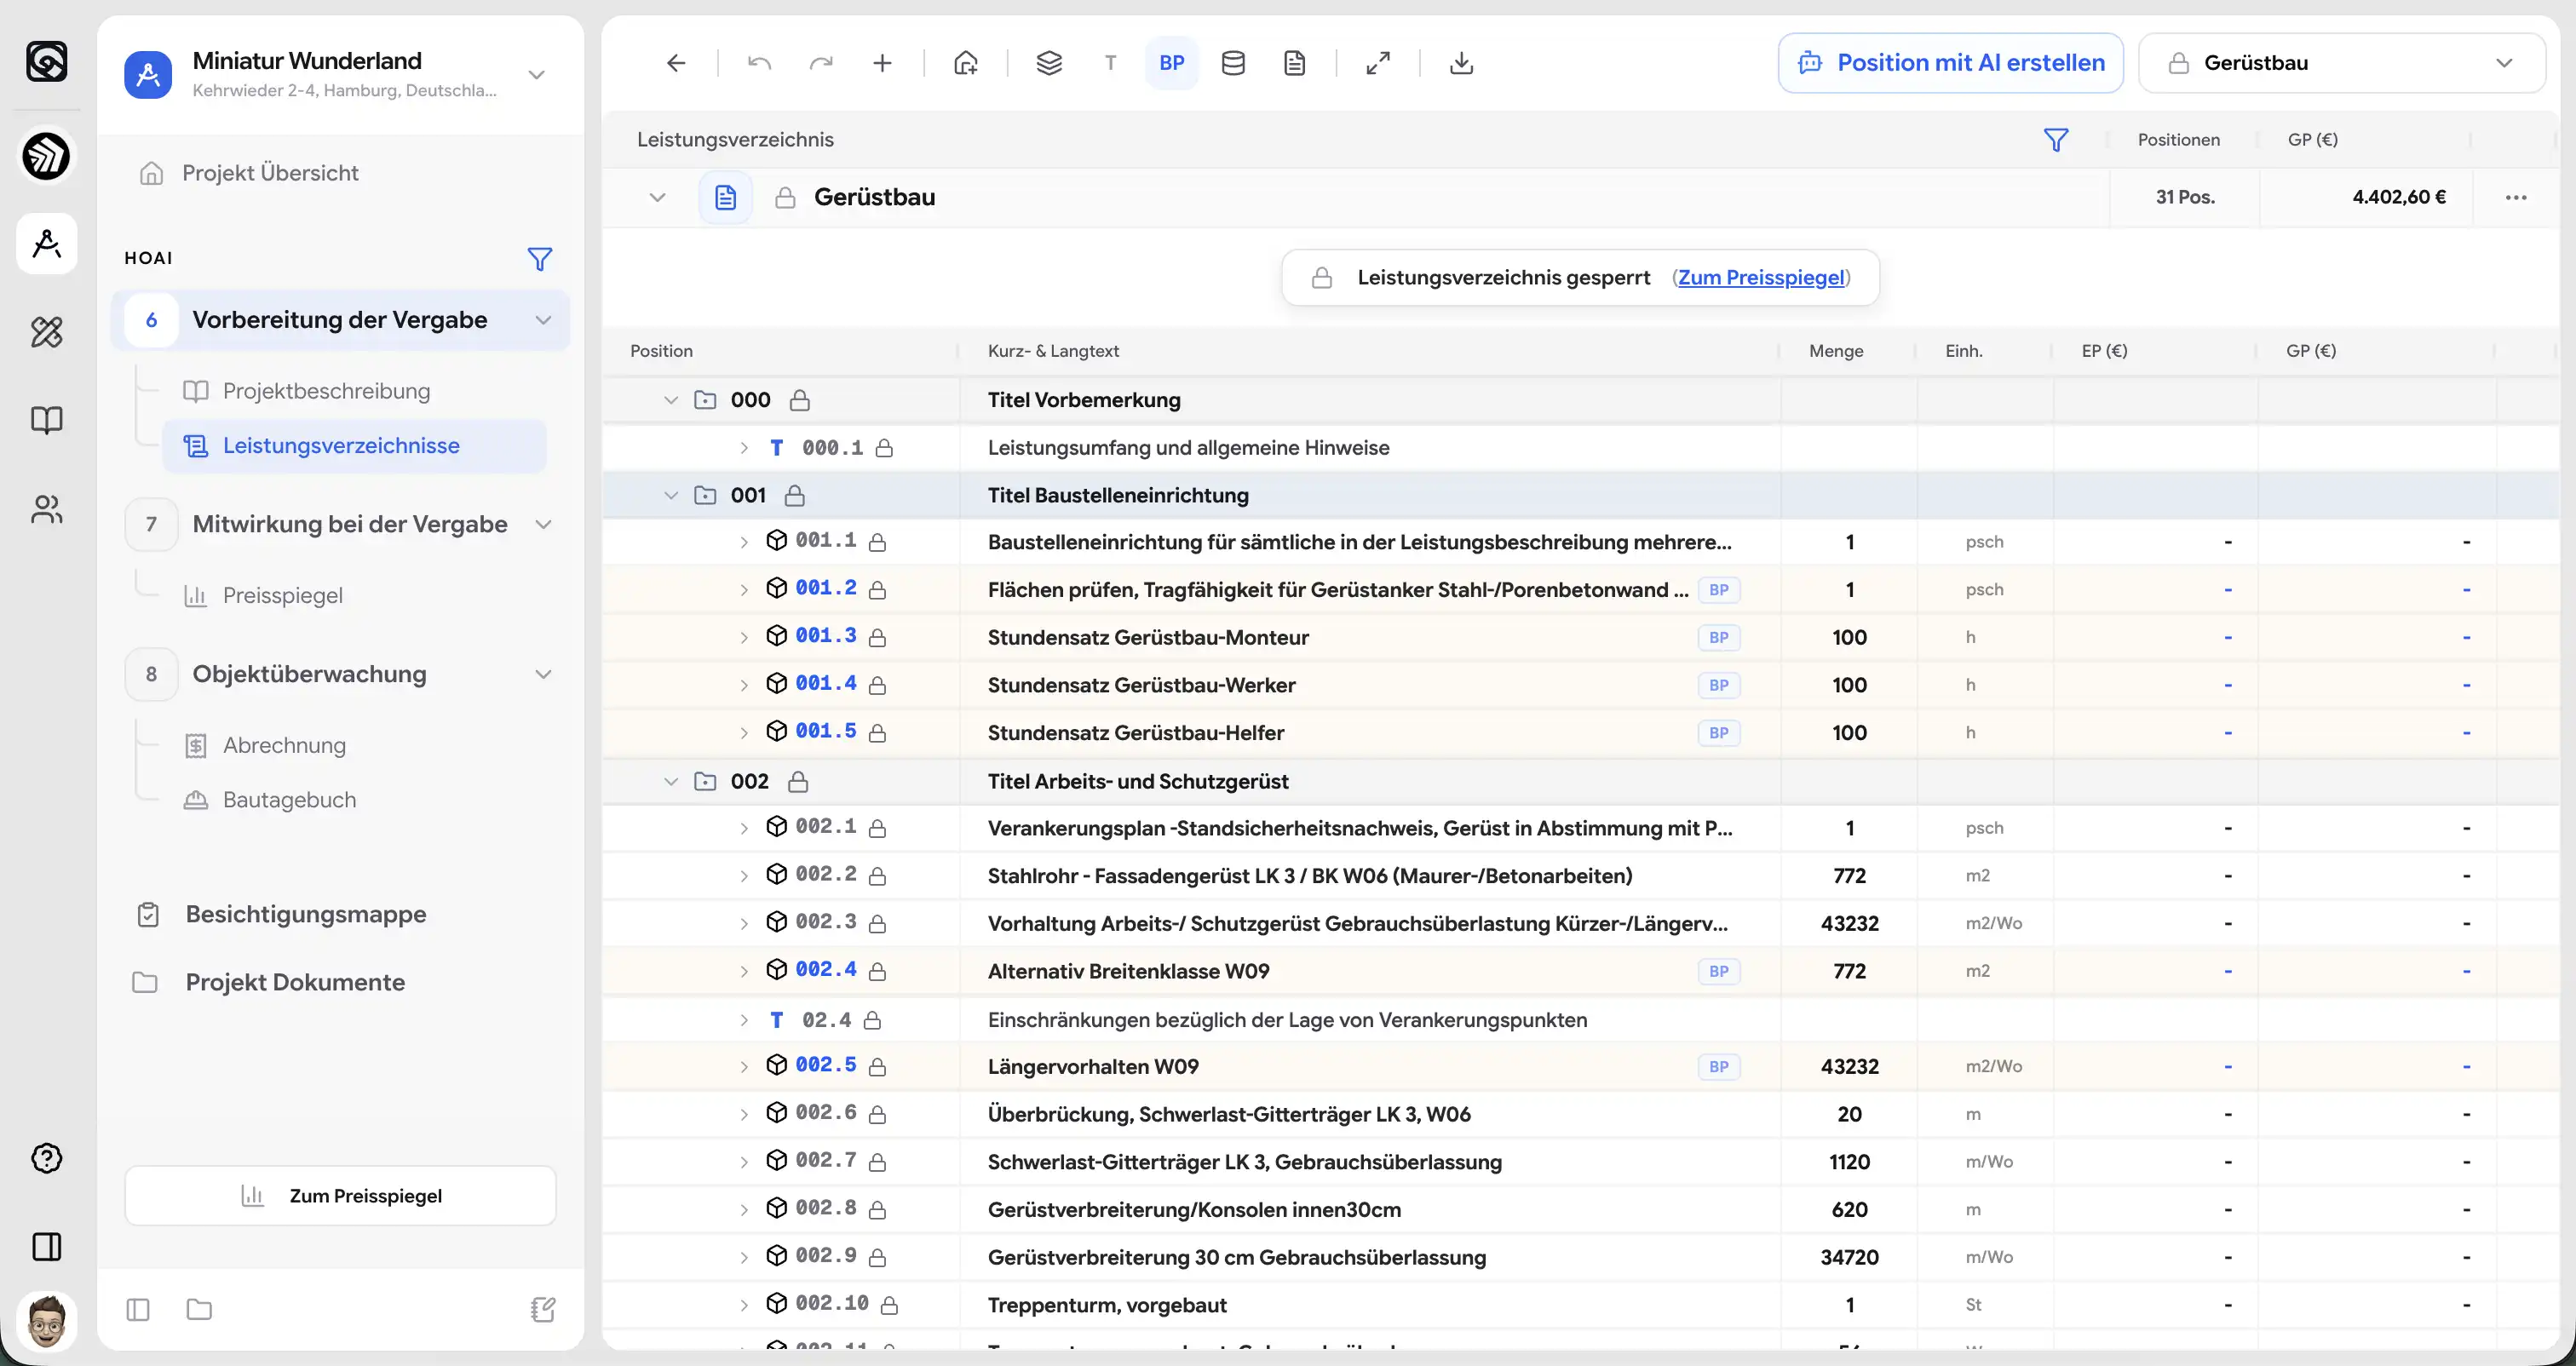Filter HOAI phases

coord(539,259)
